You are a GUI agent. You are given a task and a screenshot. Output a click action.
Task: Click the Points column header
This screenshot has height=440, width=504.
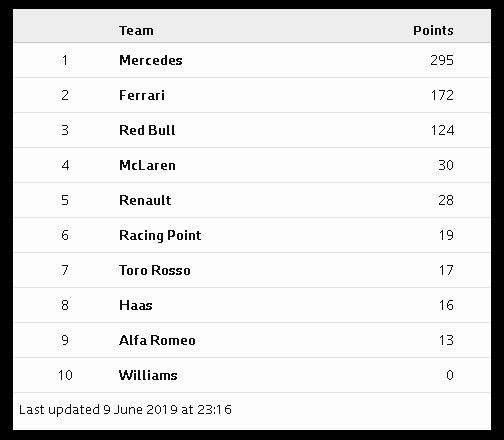click(433, 31)
